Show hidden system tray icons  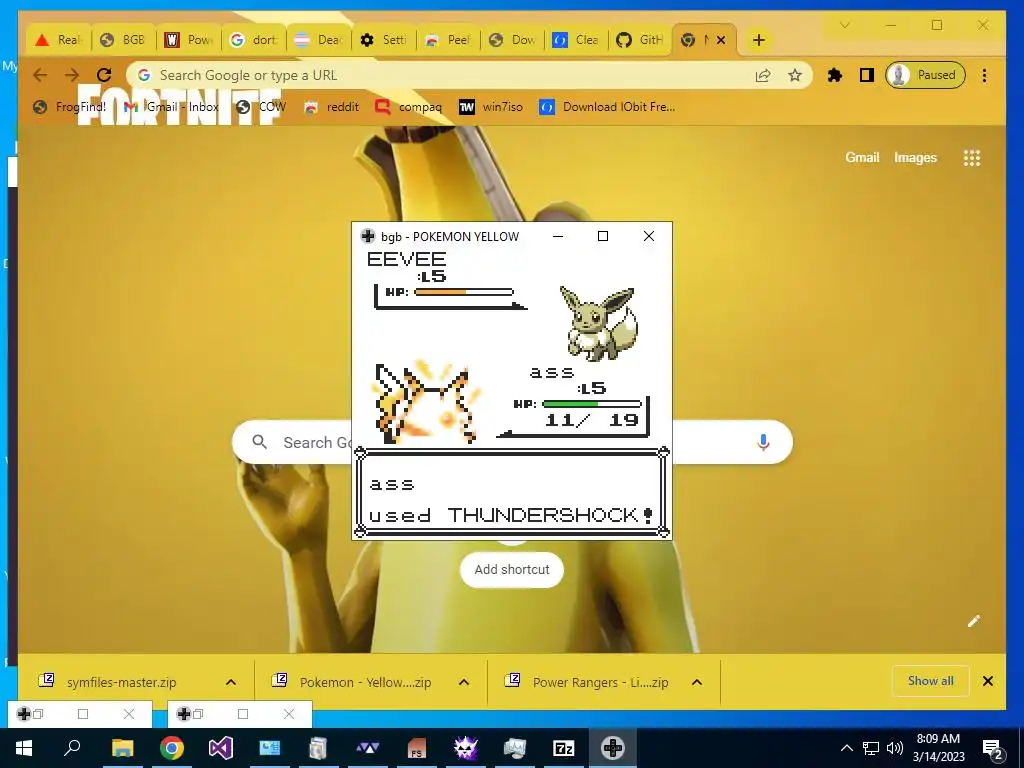point(846,748)
